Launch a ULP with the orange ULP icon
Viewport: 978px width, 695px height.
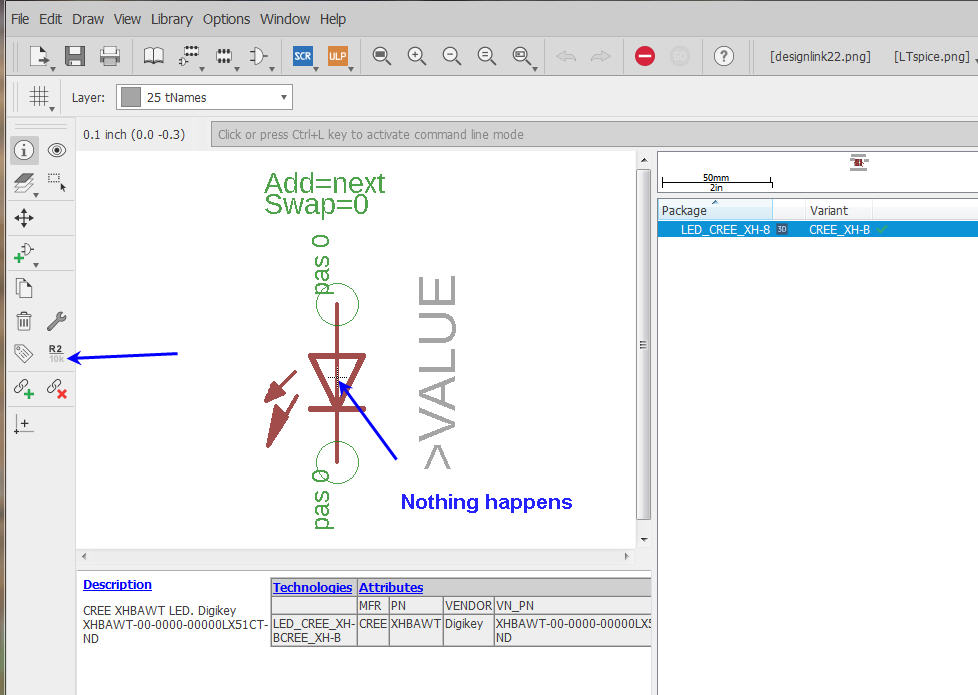pos(336,56)
